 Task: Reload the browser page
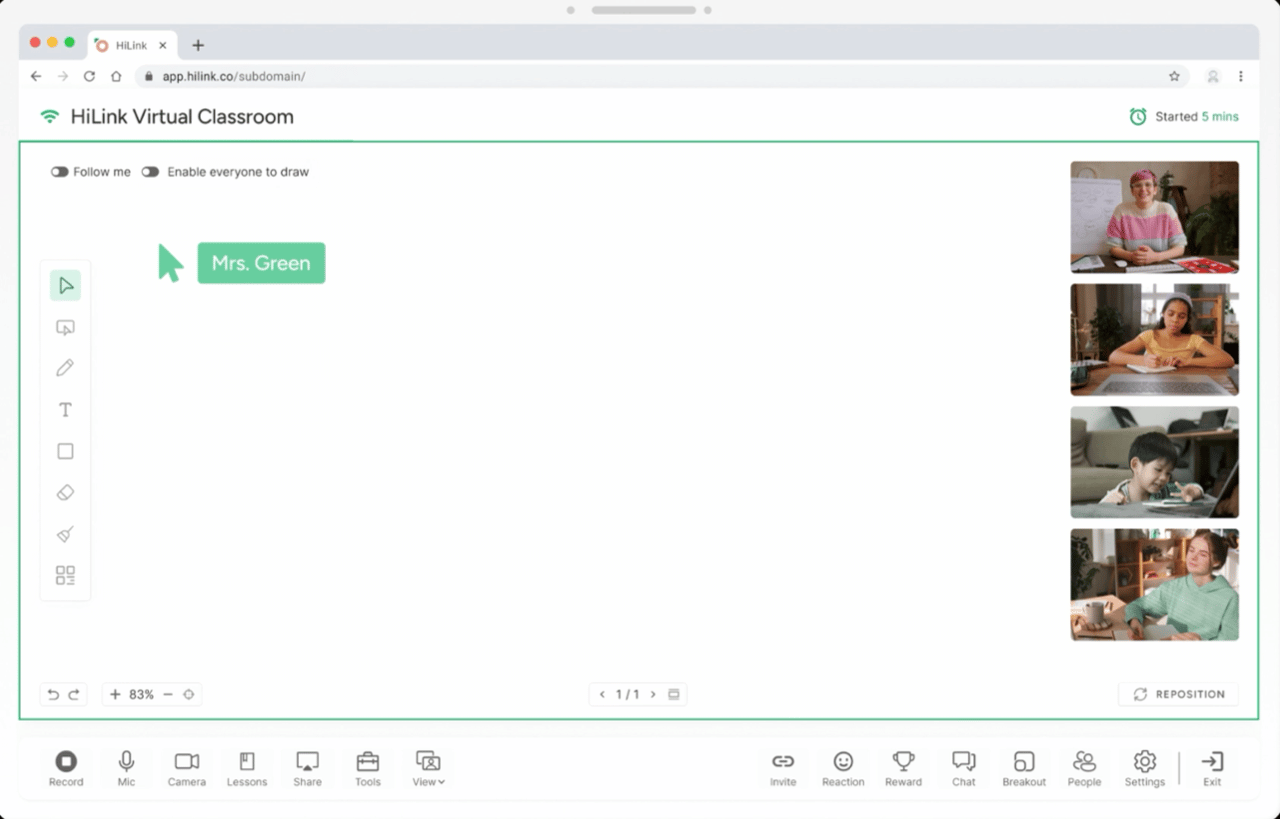click(x=89, y=76)
